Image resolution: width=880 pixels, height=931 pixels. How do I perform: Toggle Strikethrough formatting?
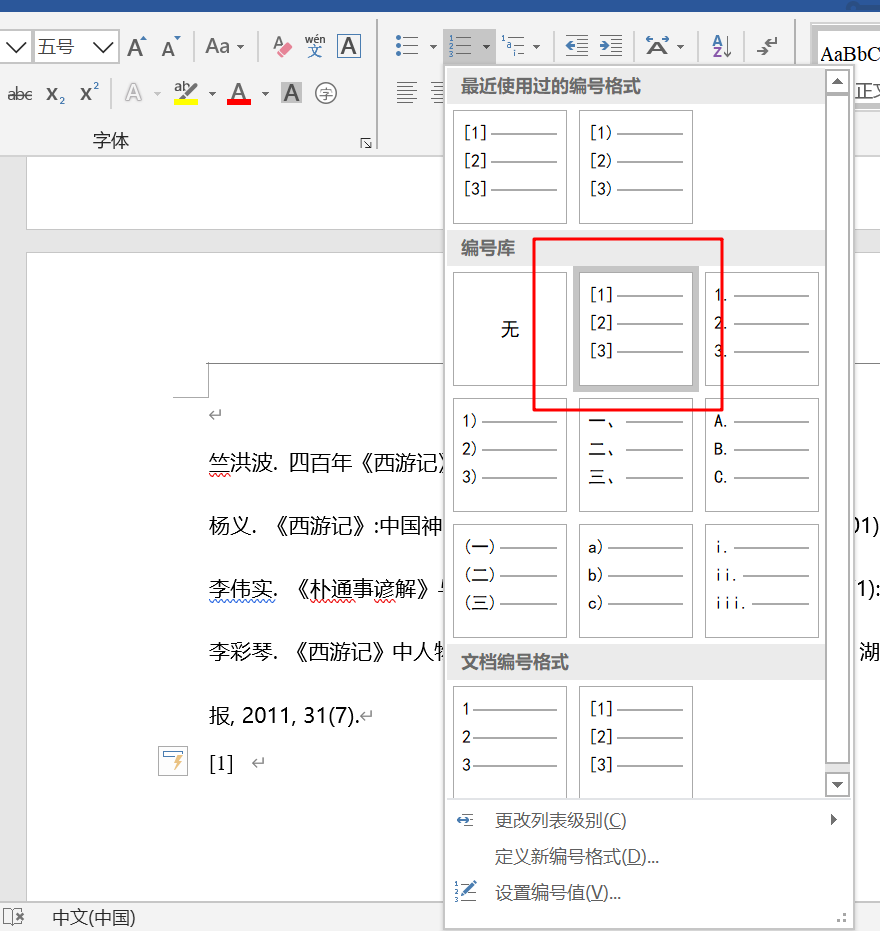click(20, 94)
